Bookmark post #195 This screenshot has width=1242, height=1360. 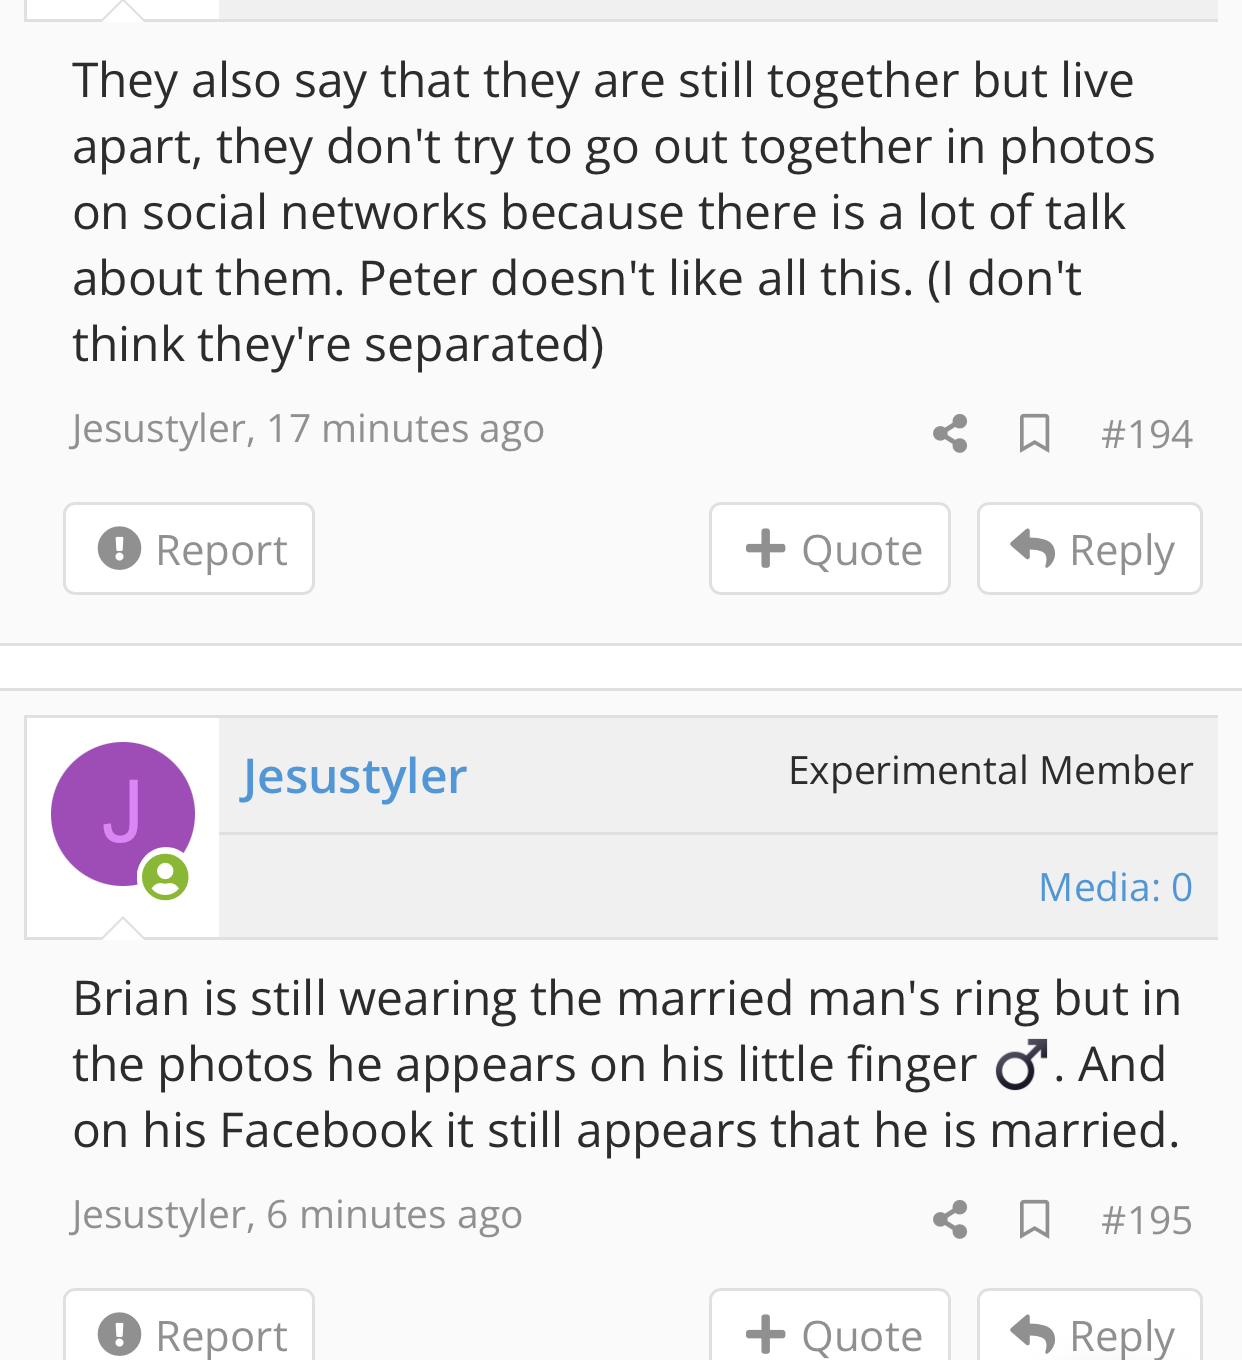click(1034, 1220)
